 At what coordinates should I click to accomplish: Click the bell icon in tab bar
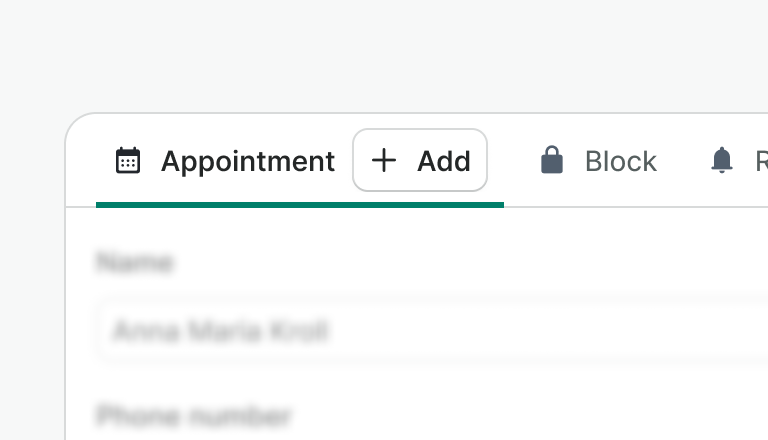[x=722, y=160]
